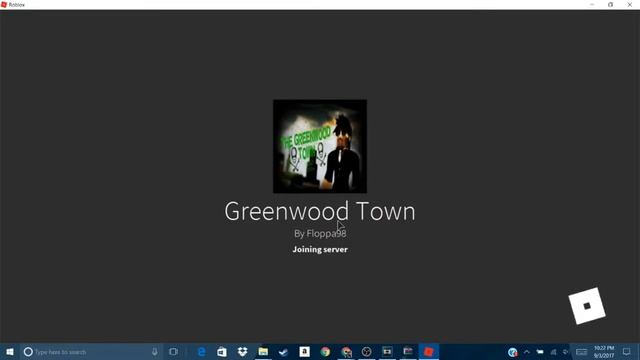Viewport: 640px width, 360px height.
Task: Click the By Floppa98 creator text
Action: click(320, 233)
